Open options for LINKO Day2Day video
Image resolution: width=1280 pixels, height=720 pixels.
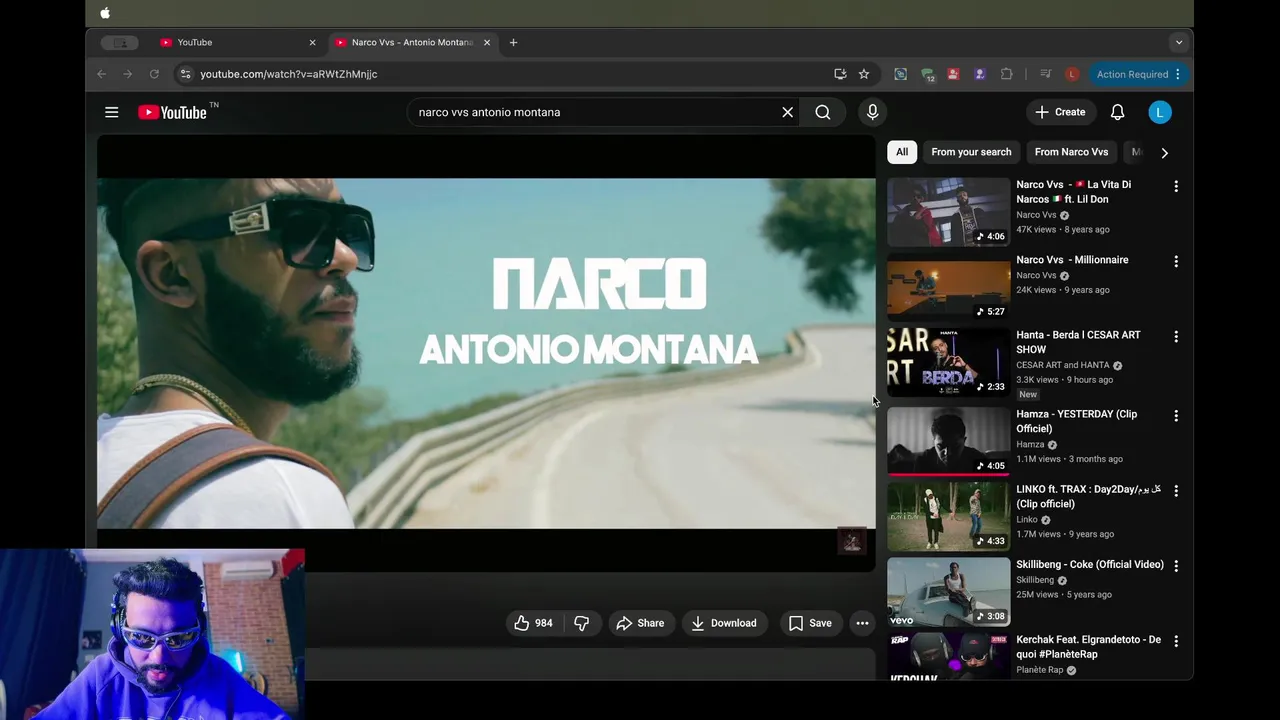coord(1176,490)
